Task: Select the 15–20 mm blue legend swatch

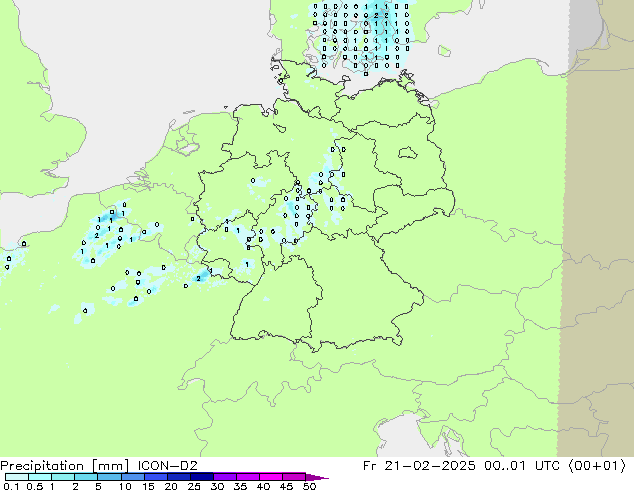Action: pos(156,477)
